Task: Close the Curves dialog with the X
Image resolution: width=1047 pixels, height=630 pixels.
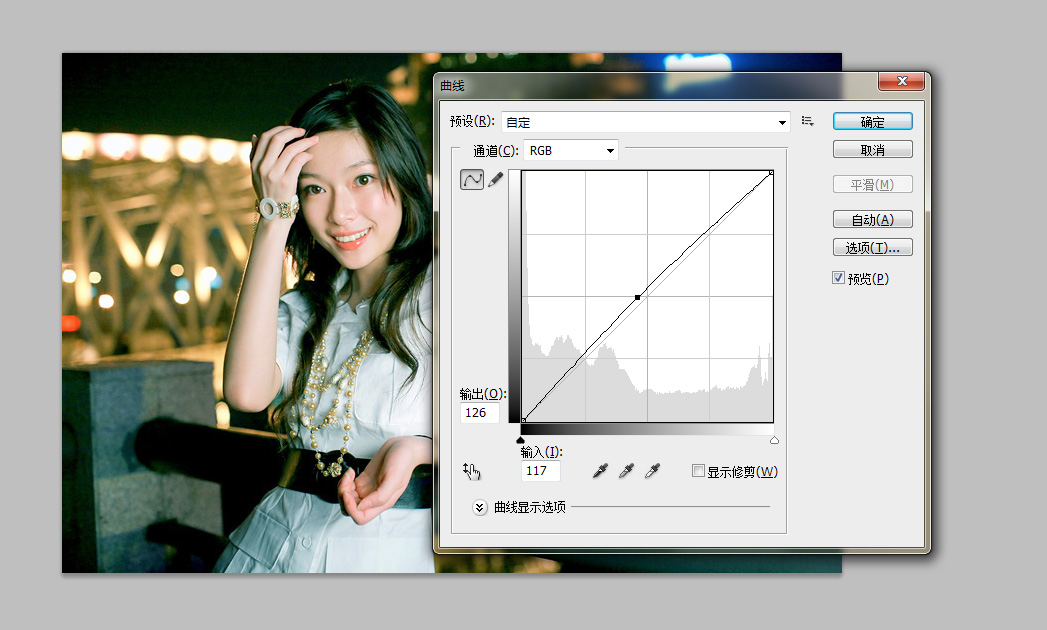Action: coord(901,81)
